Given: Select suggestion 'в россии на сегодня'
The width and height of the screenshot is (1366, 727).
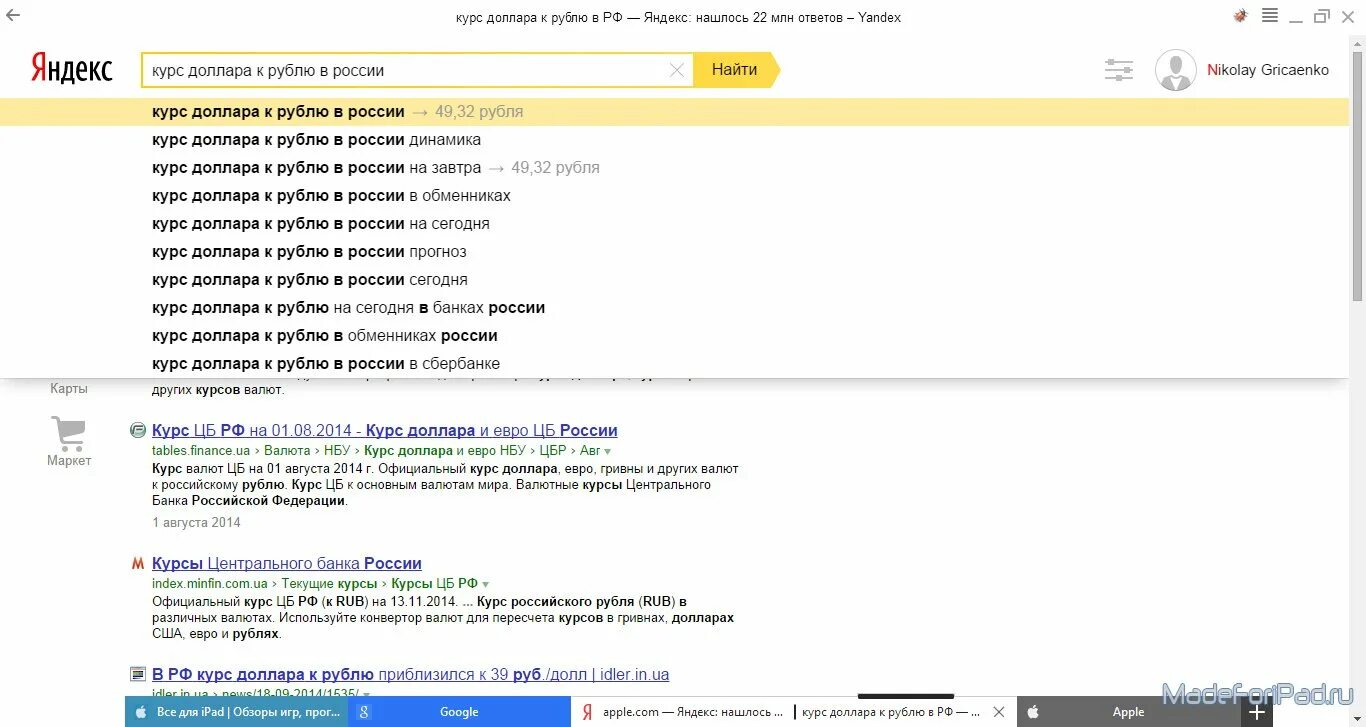Looking at the screenshot, I should coord(674,224).
